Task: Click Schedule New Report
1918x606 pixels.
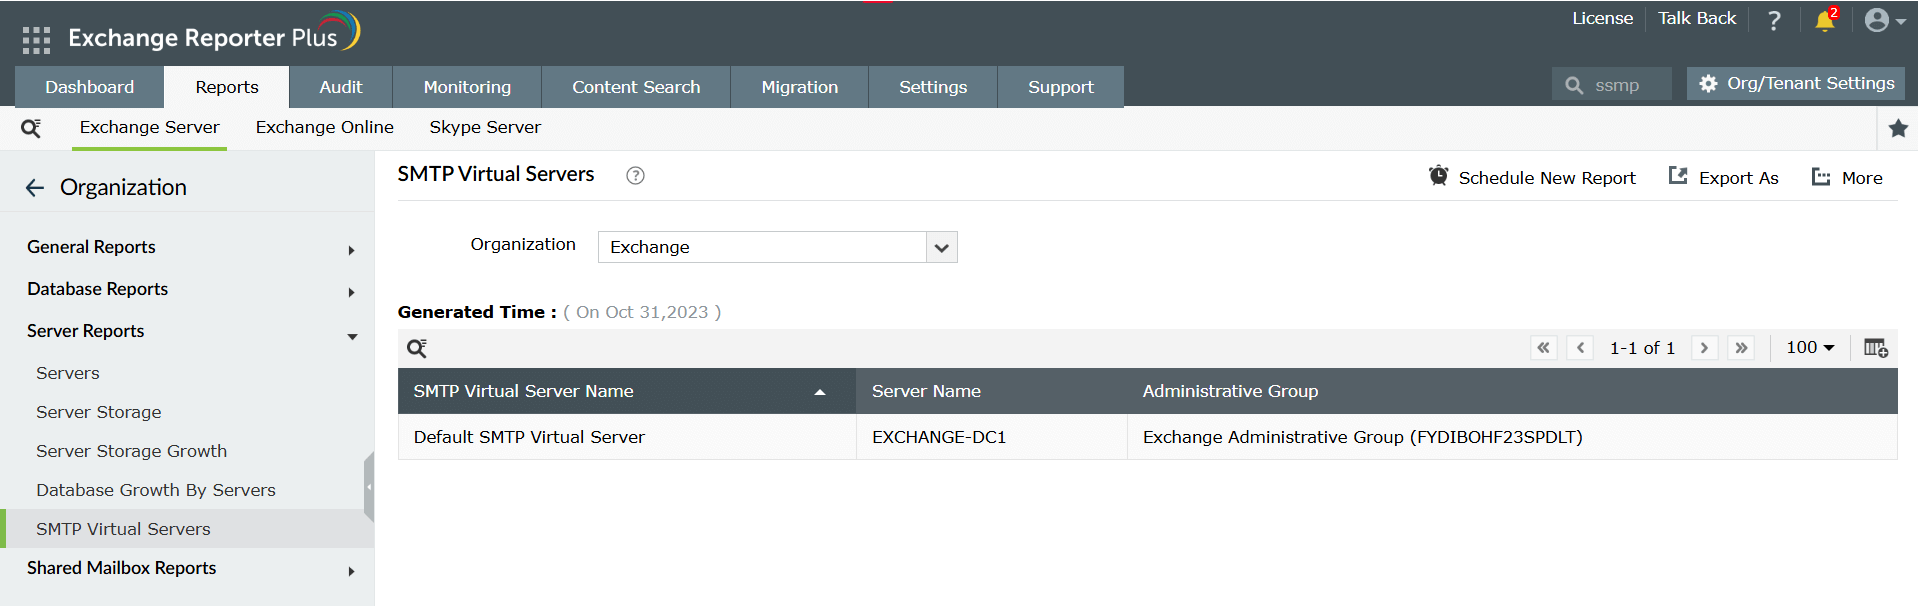Action: 1532,177
